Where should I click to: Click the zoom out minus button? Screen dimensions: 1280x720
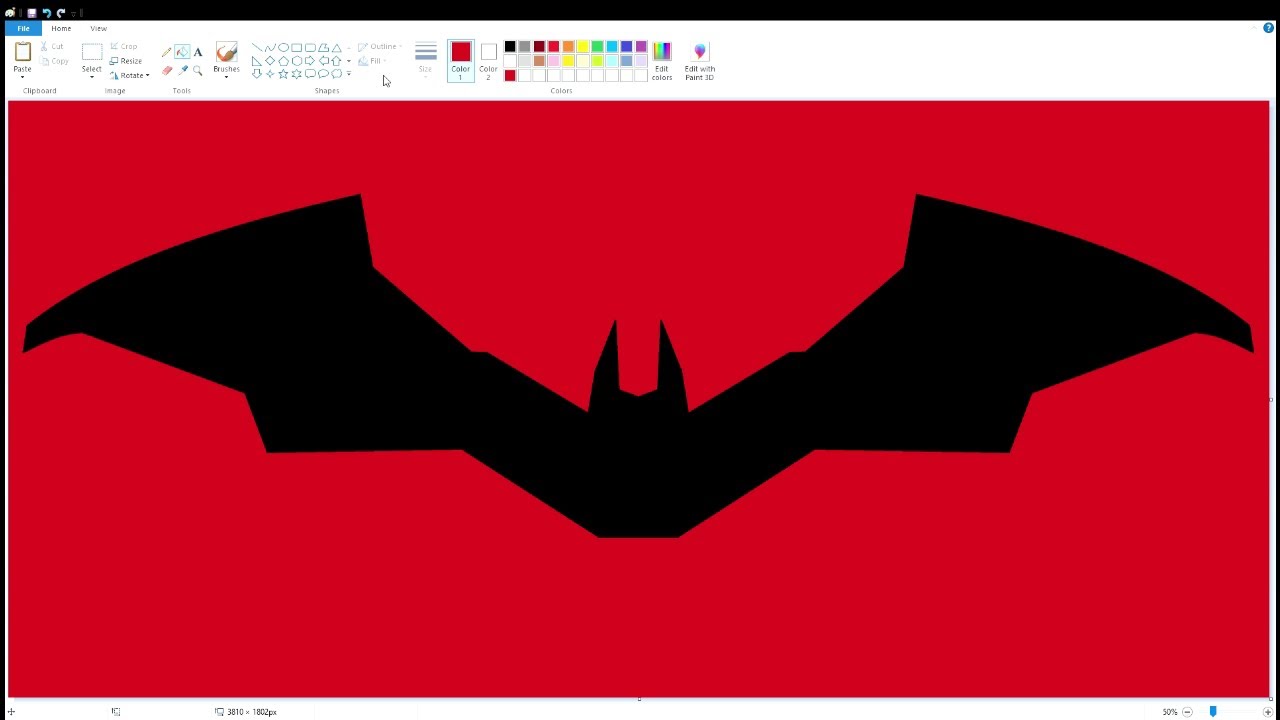(x=1187, y=712)
